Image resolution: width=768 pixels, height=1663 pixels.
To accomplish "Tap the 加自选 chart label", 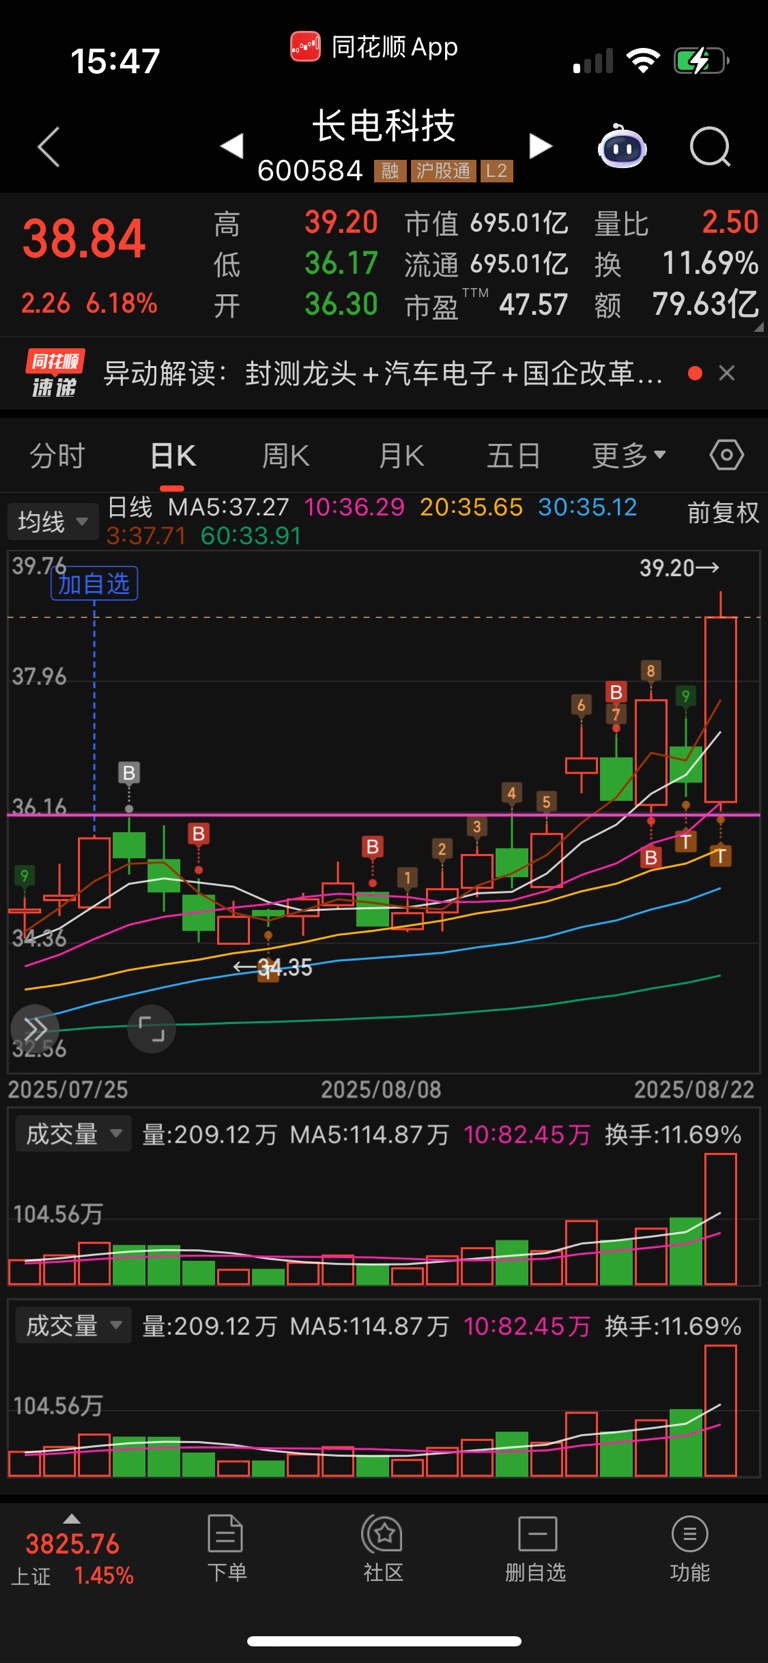I will [x=94, y=583].
